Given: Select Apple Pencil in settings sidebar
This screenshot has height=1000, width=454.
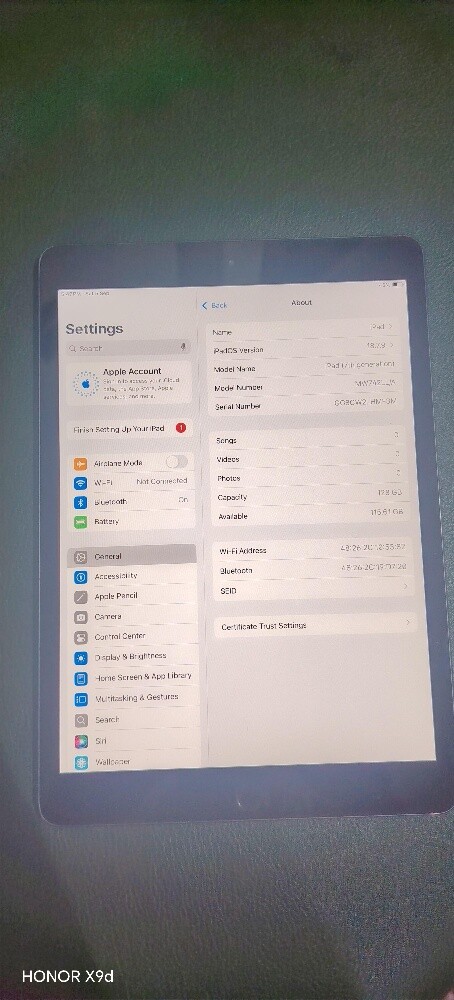Looking at the screenshot, I should (x=132, y=596).
